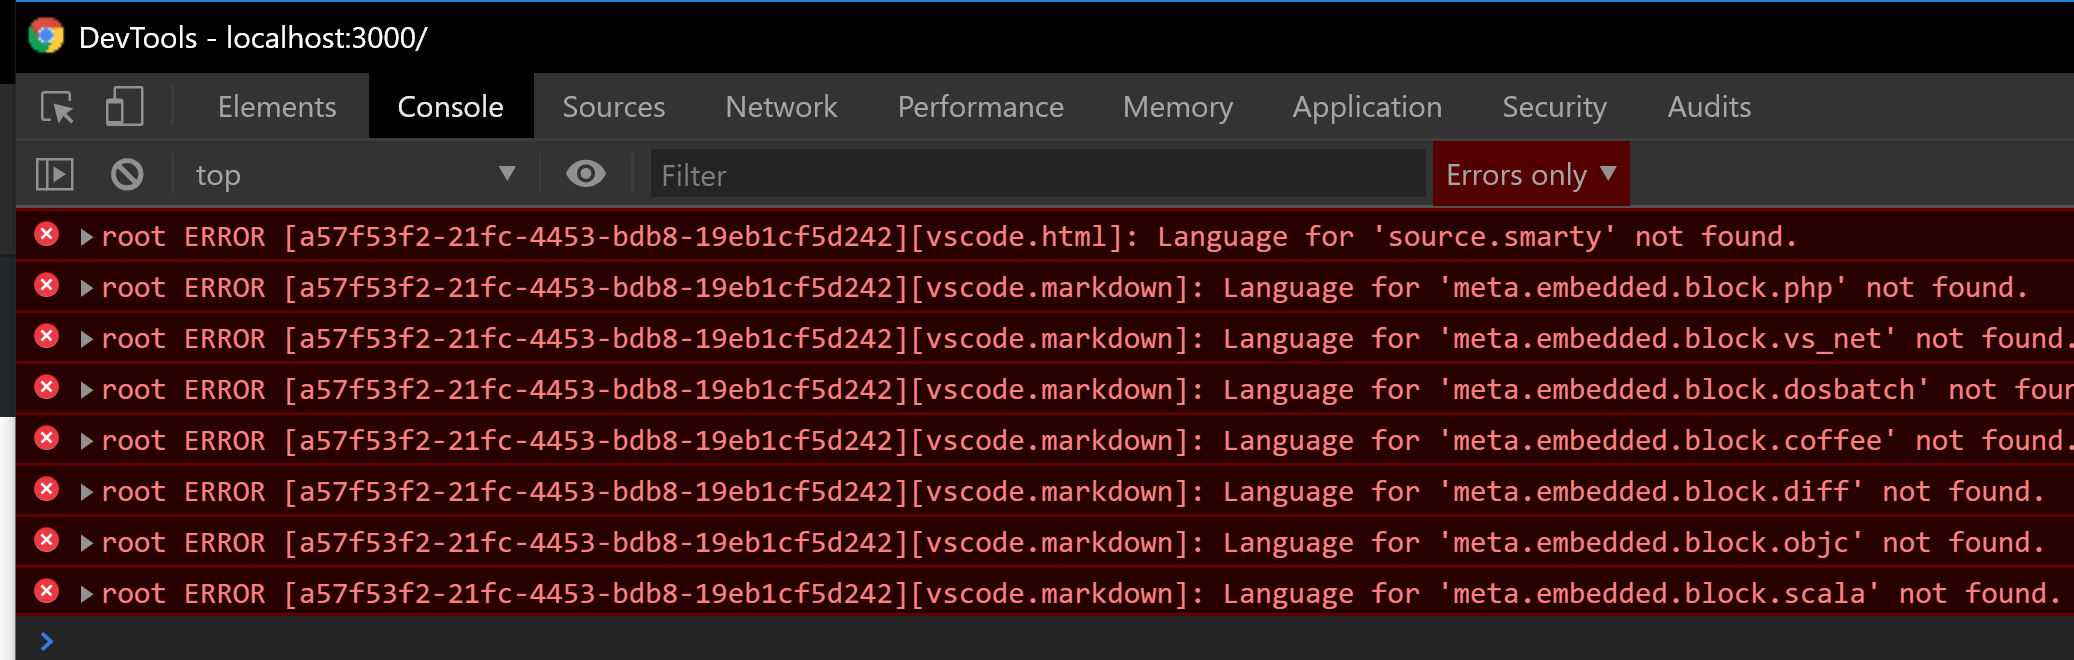Expand the 'meta.embedded.block.objc' error message
The width and height of the screenshot is (2074, 660).
point(87,543)
